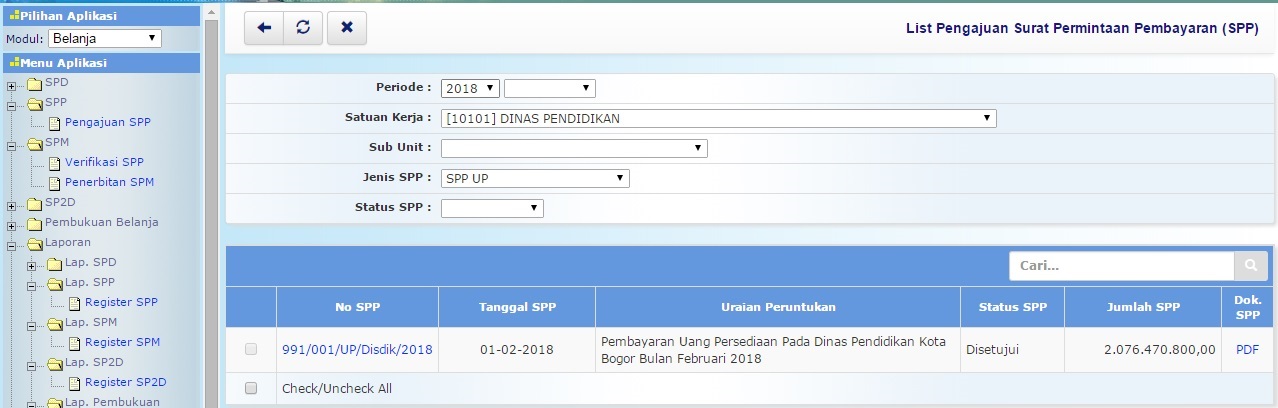Click the Pembukuan Belanja folder icon

(35, 223)
